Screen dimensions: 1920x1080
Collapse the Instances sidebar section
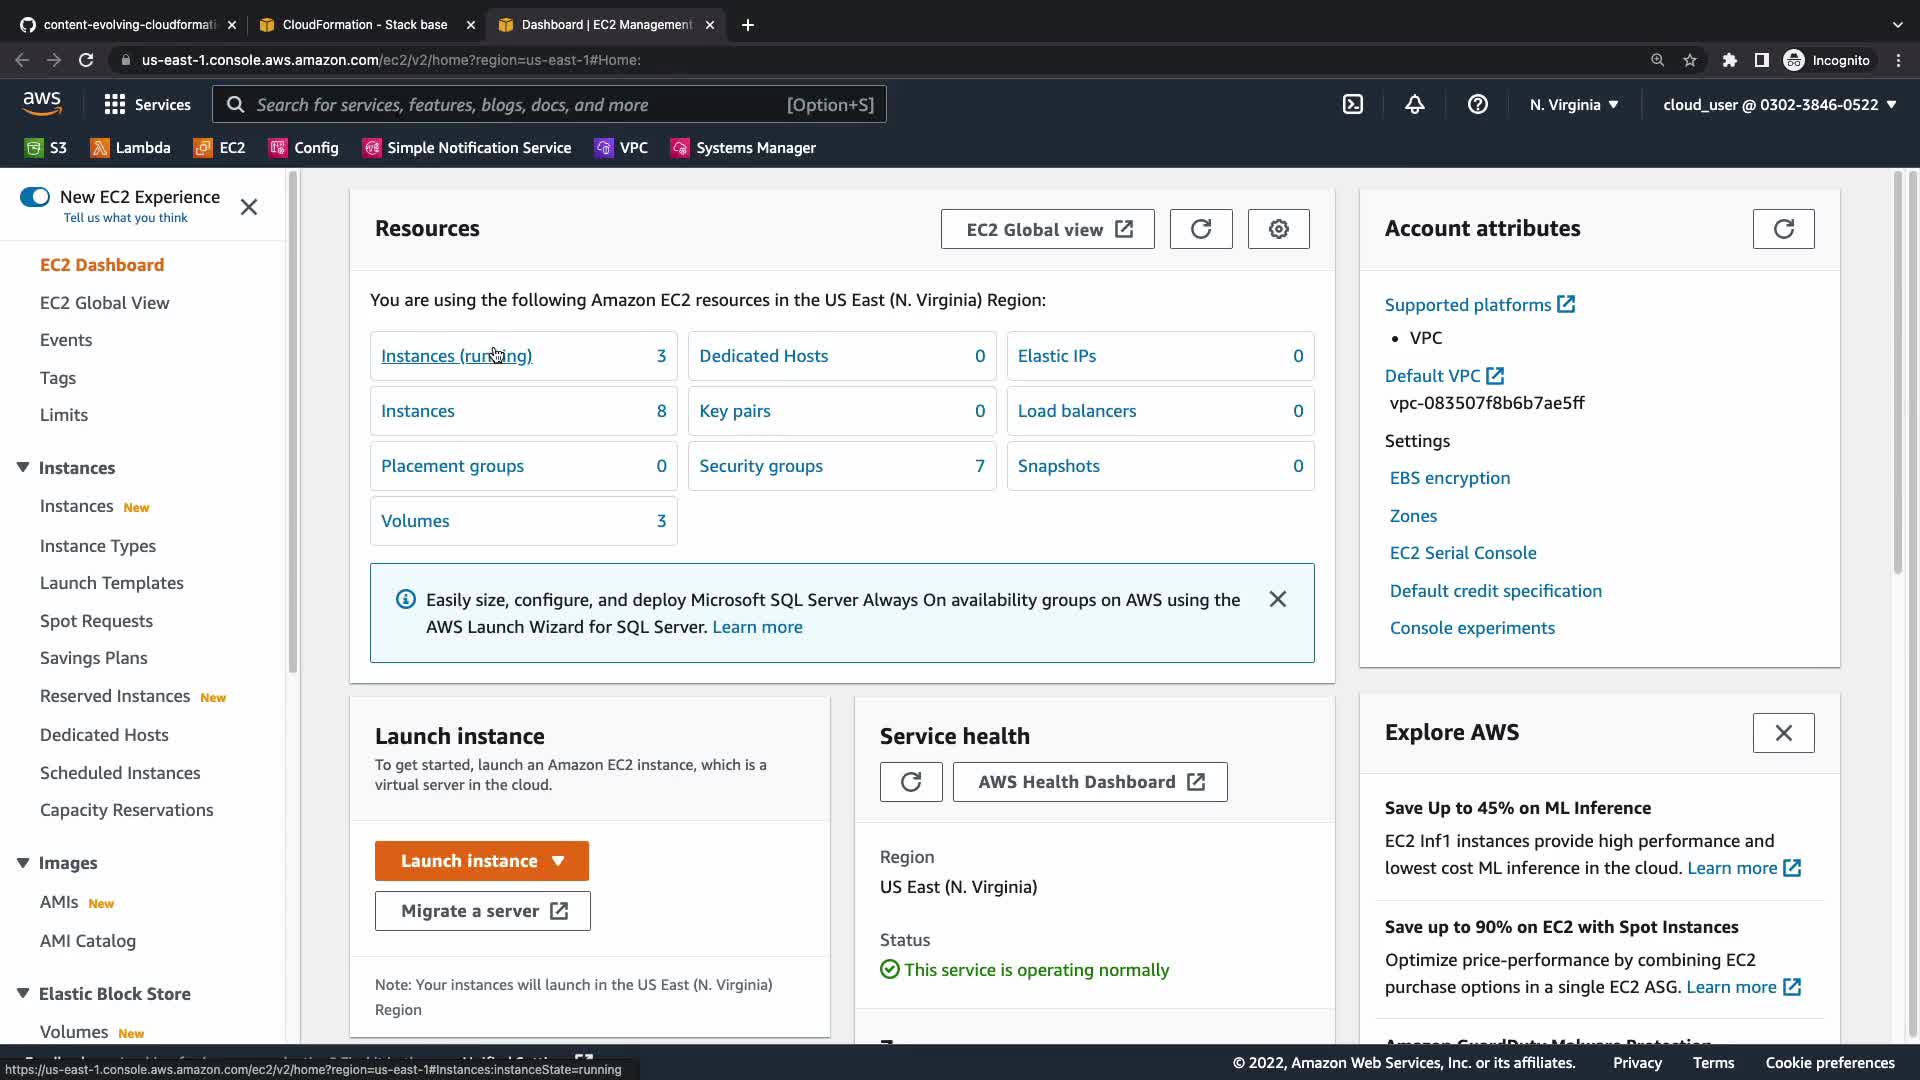pos(23,468)
